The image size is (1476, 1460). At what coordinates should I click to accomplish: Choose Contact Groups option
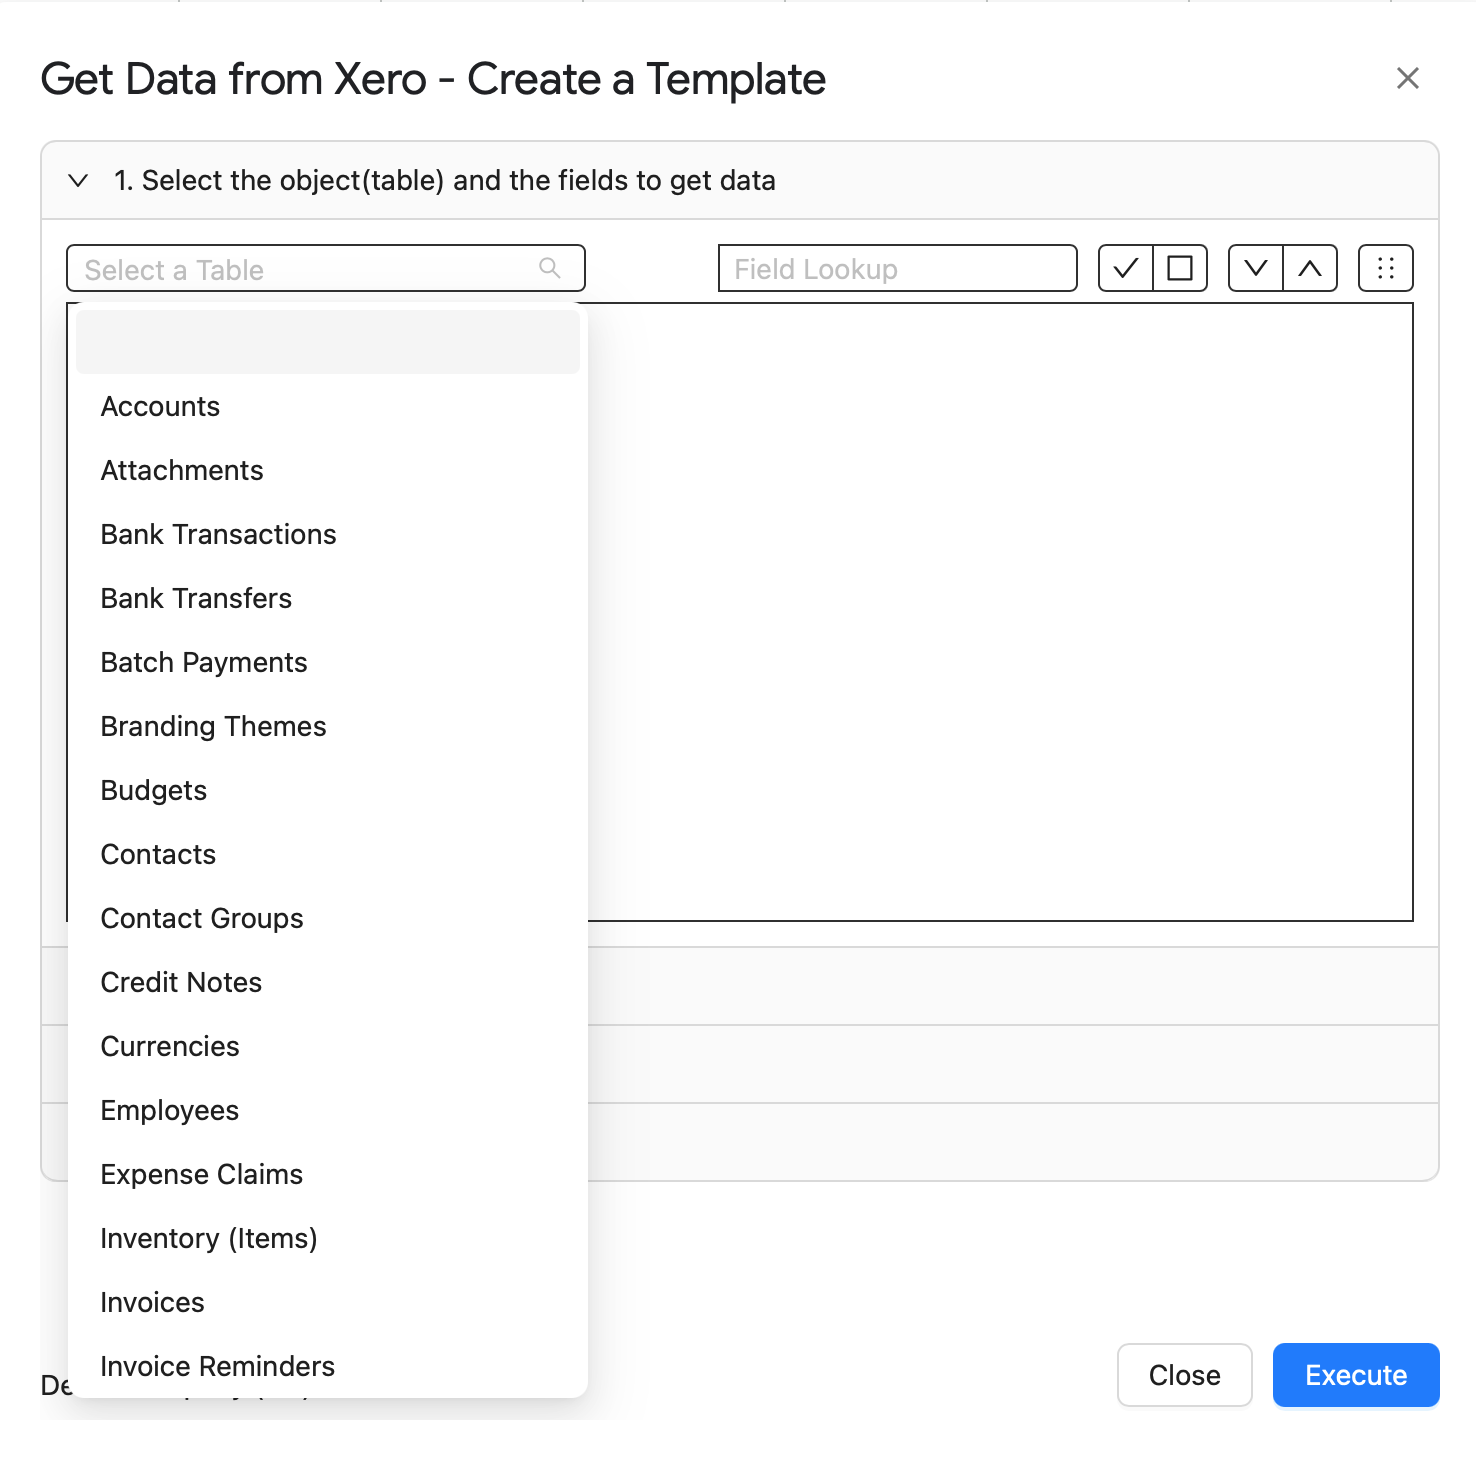[328, 918]
